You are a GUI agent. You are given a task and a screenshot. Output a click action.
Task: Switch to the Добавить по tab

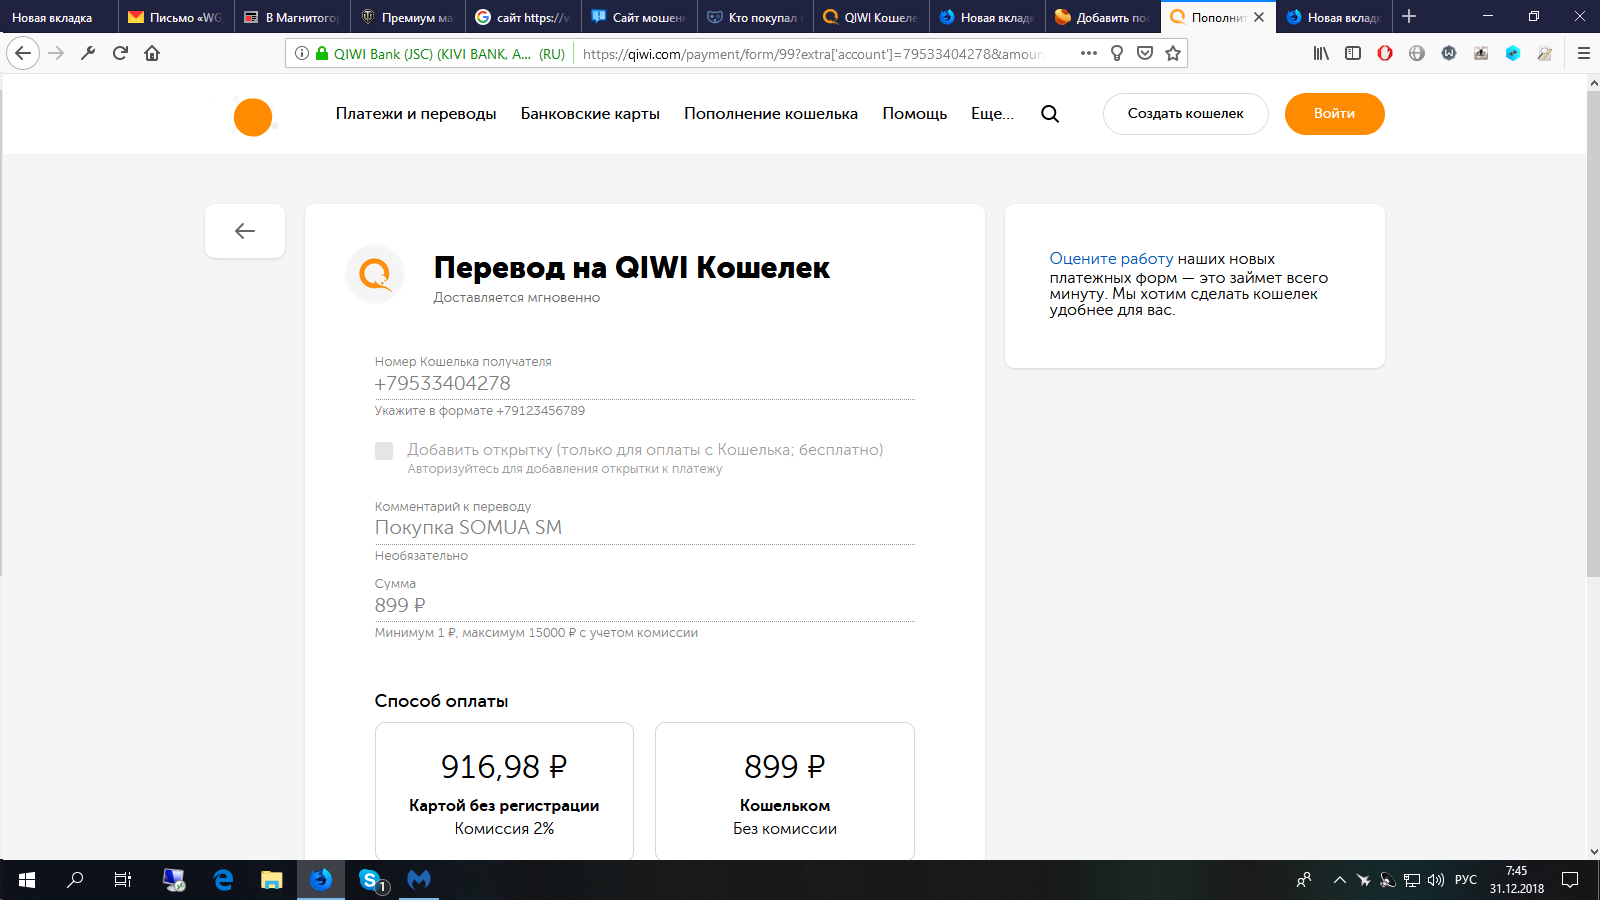(x=1102, y=17)
